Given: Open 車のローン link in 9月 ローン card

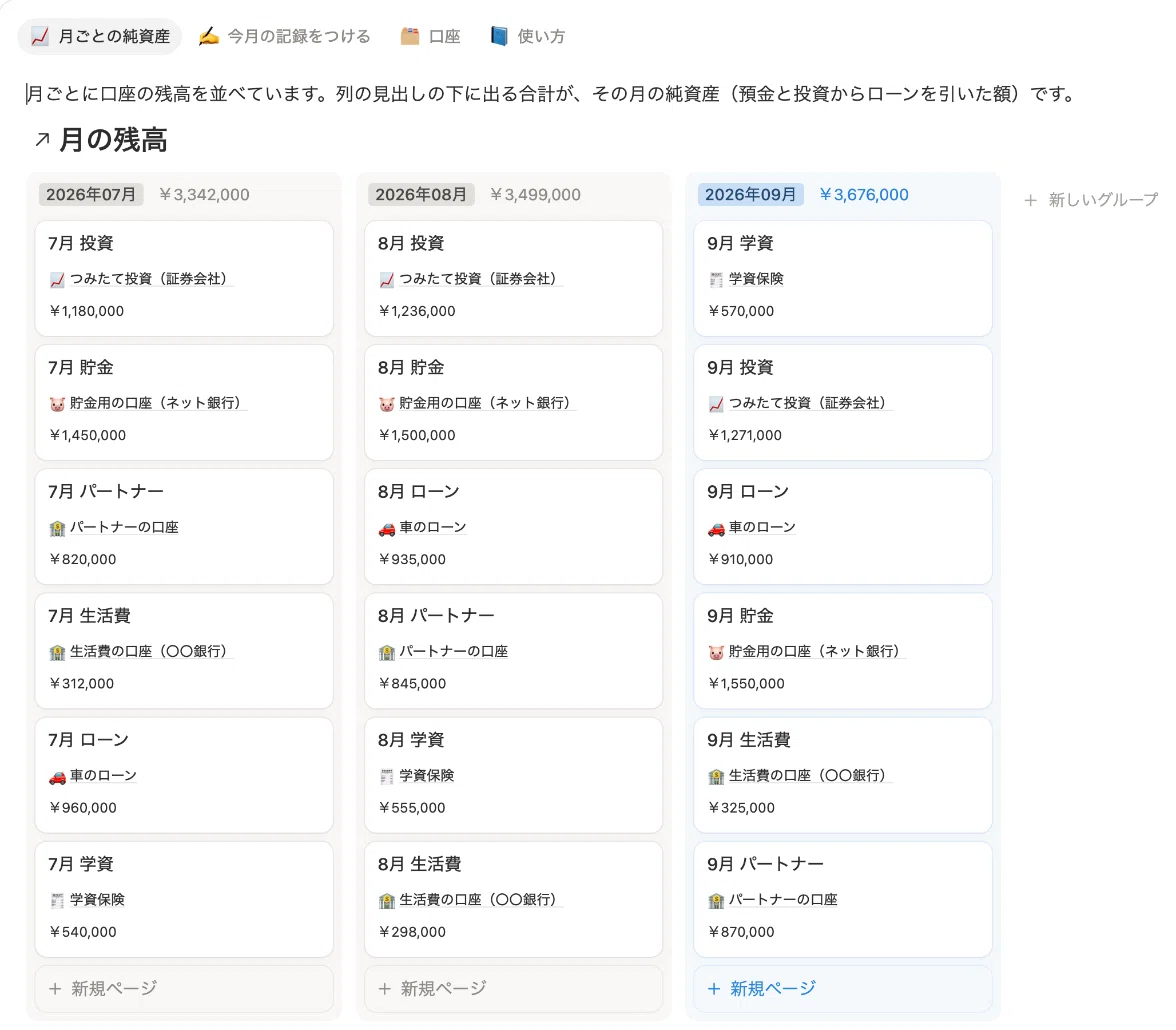Looking at the screenshot, I should (x=762, y=527).
